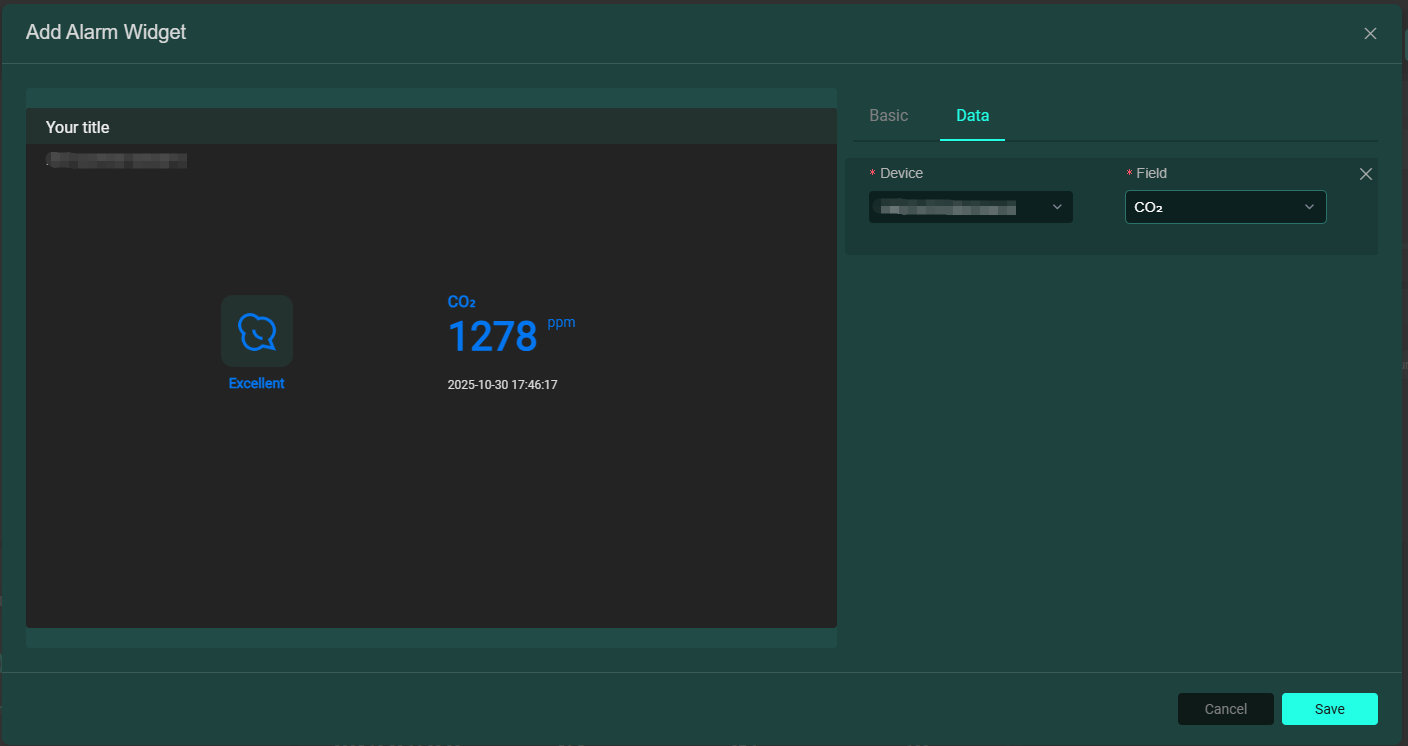1408x746 pixels.
Task: Click the ppm unit label
Action: [561, 323]
